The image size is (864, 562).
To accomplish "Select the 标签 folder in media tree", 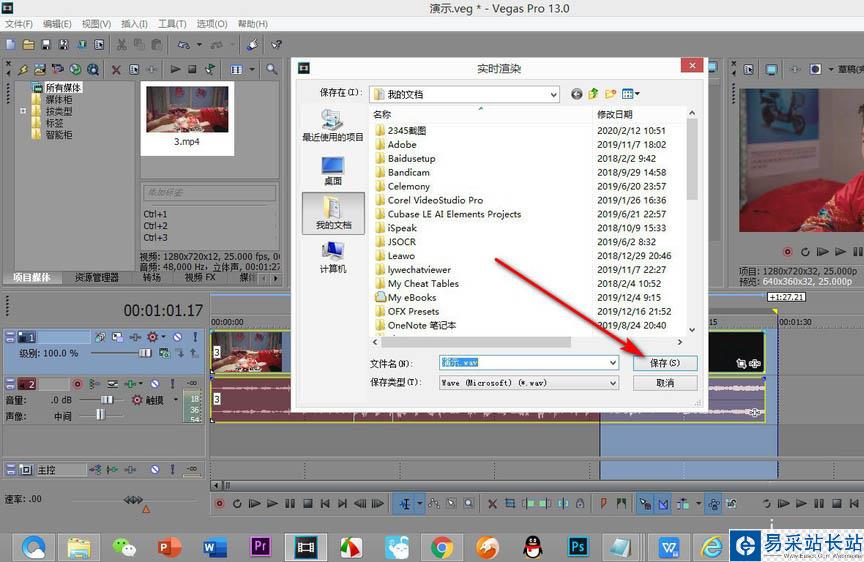I will (x=54, y=123).
